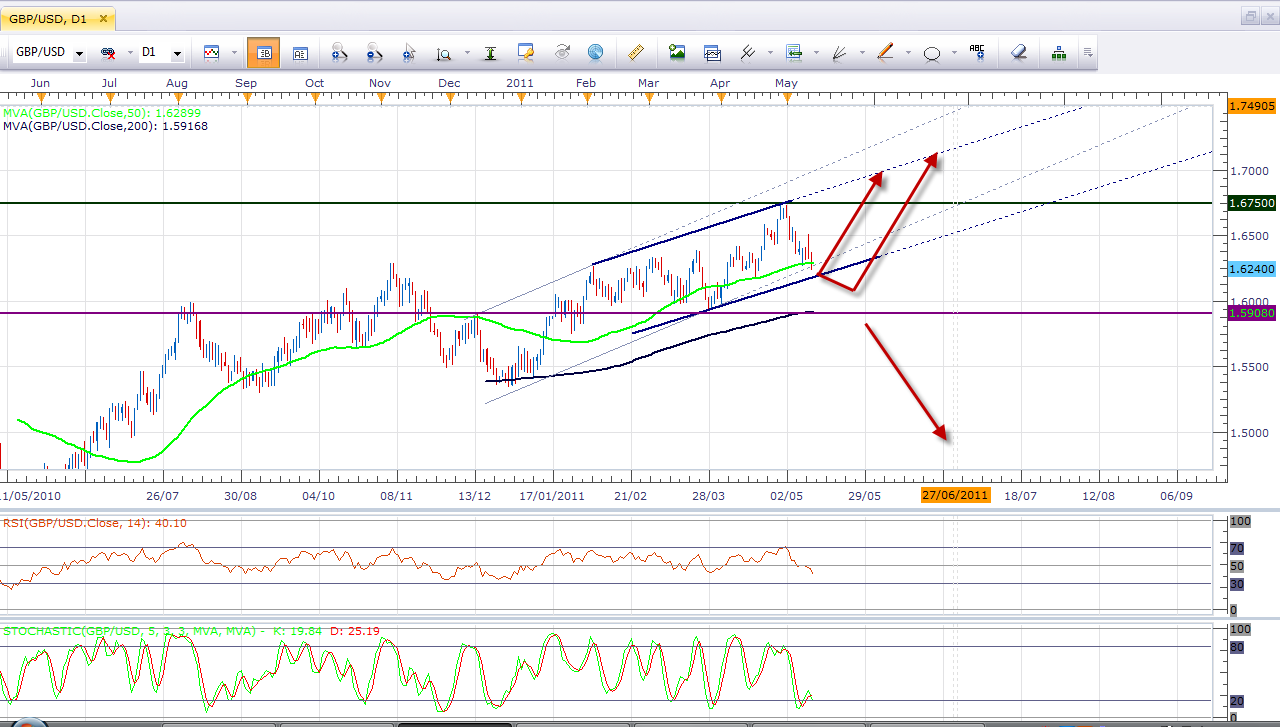Click the chart properties wrench icon
Viewport: 1280px width, 727px height.
(x=526, y=52)
